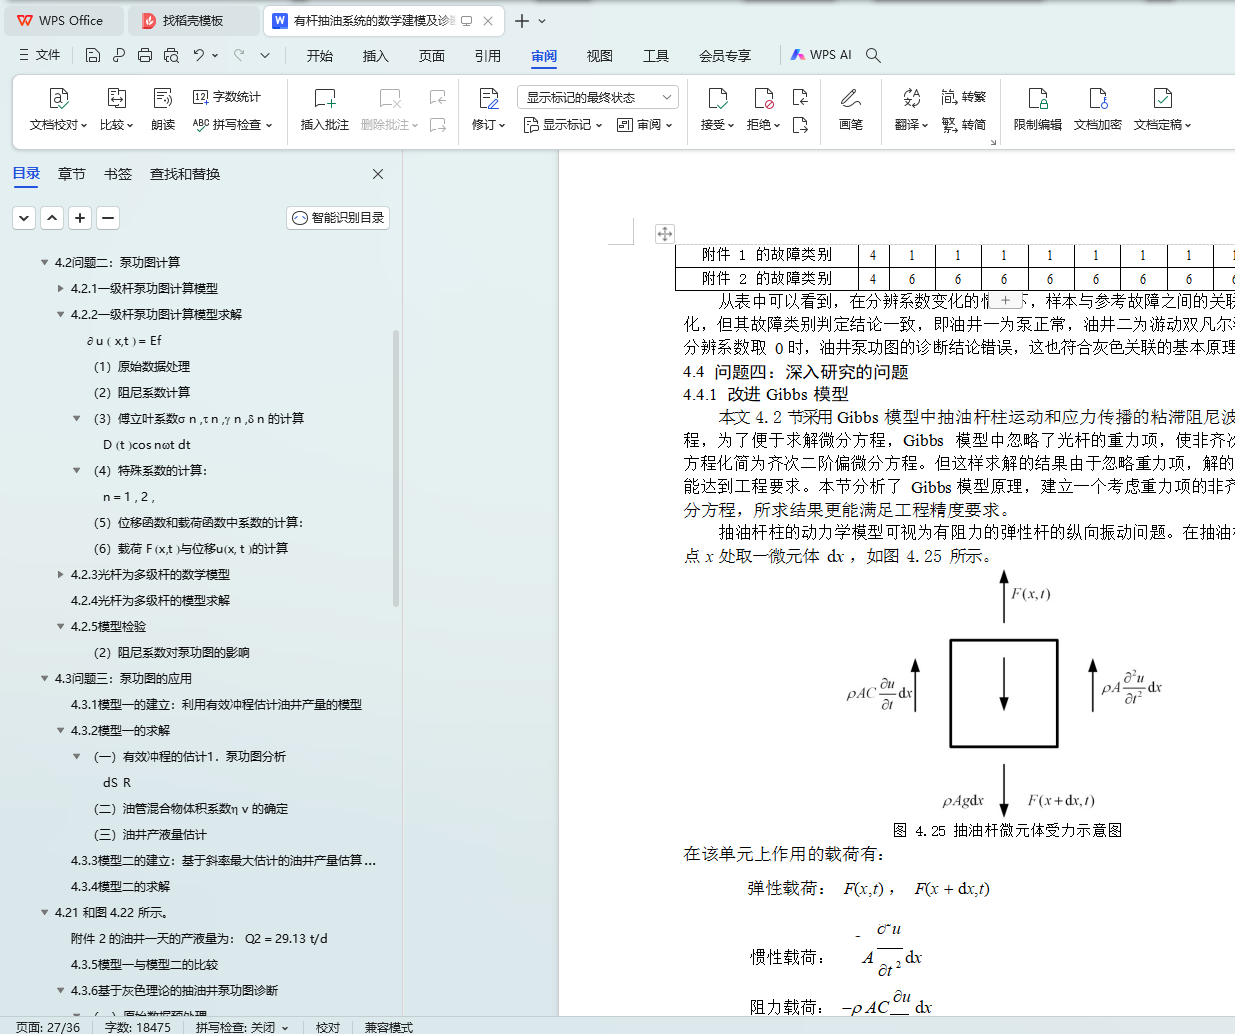Click the 拒绝 reject change button
The image size is (1235, 1034).
click(764, 109)
